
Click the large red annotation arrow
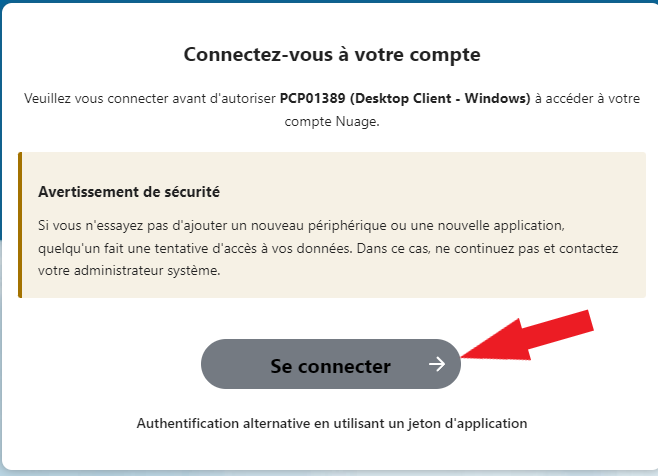pyautogui.click(x=540, y=335)
